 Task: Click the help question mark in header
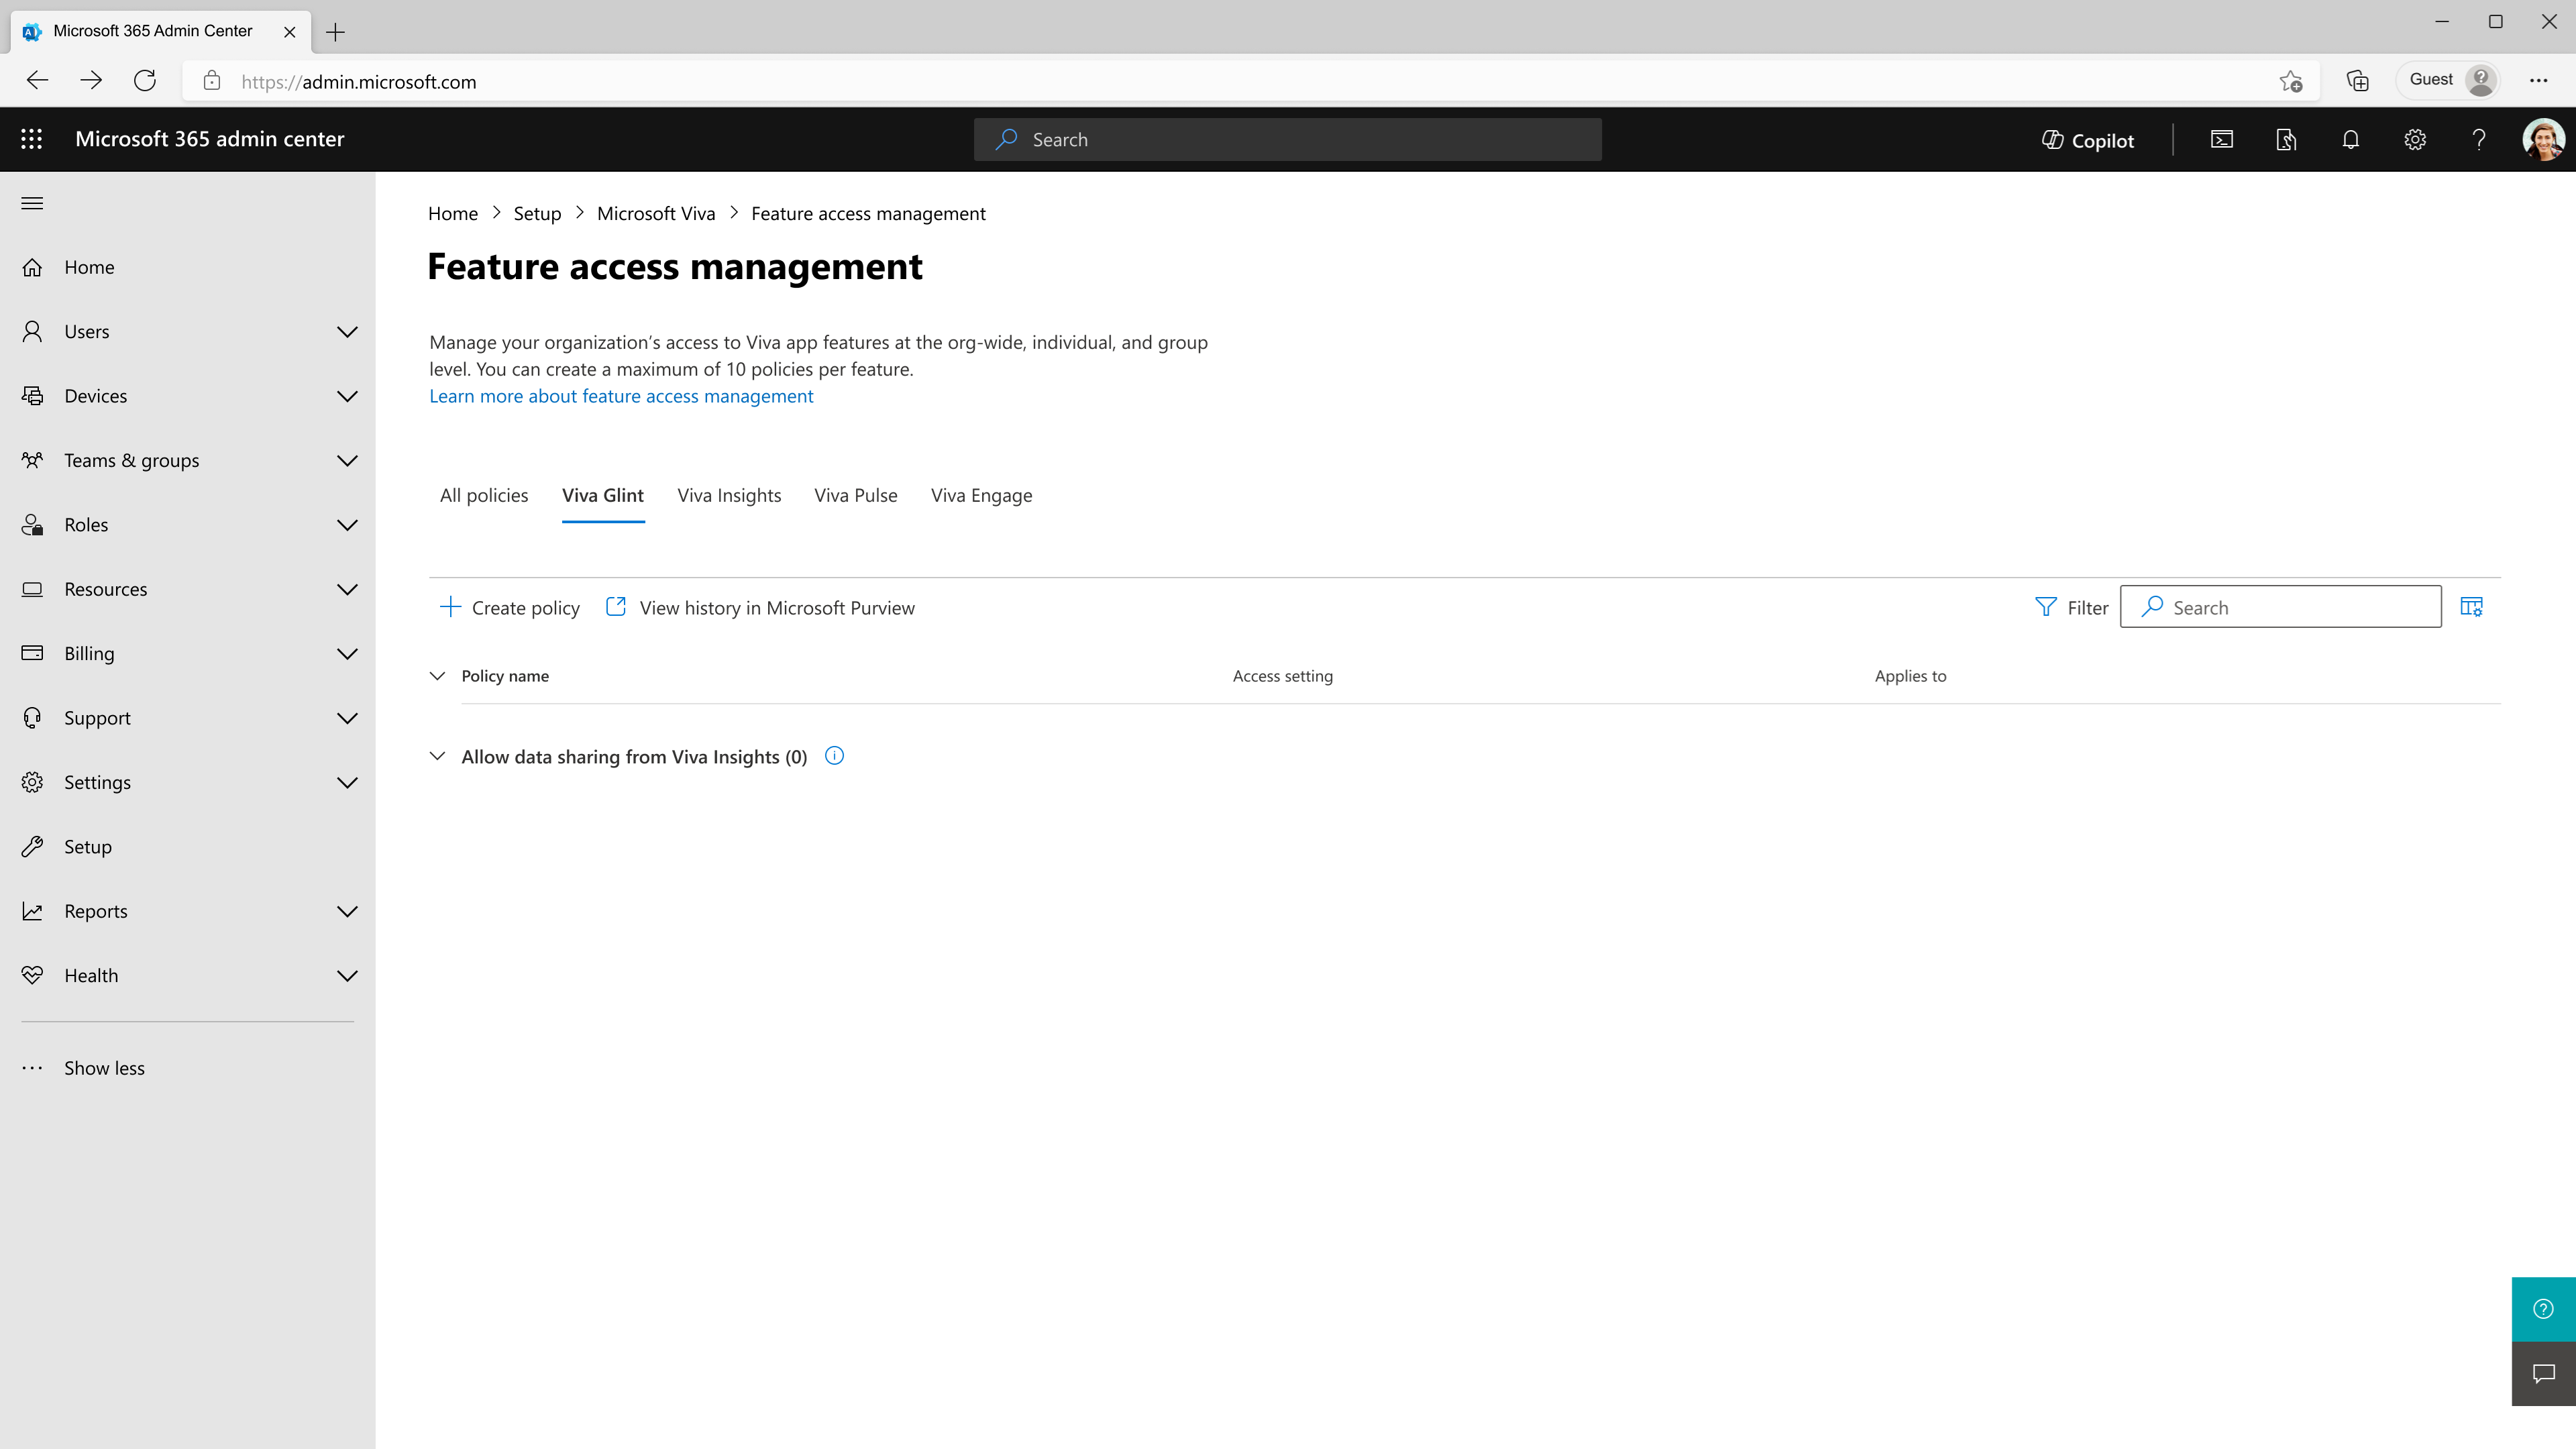[2478, 140]
